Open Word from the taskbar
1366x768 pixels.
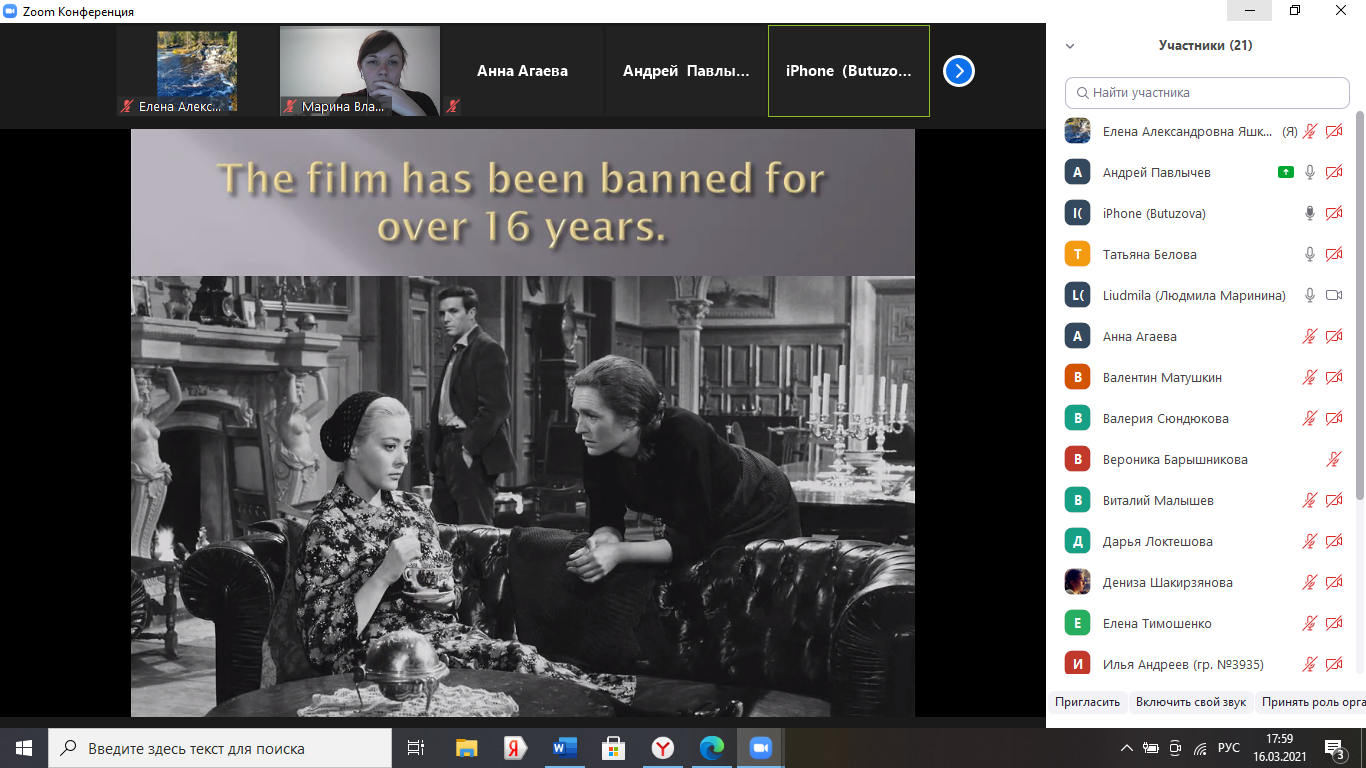pyautogui.click(x=565, y=748)
